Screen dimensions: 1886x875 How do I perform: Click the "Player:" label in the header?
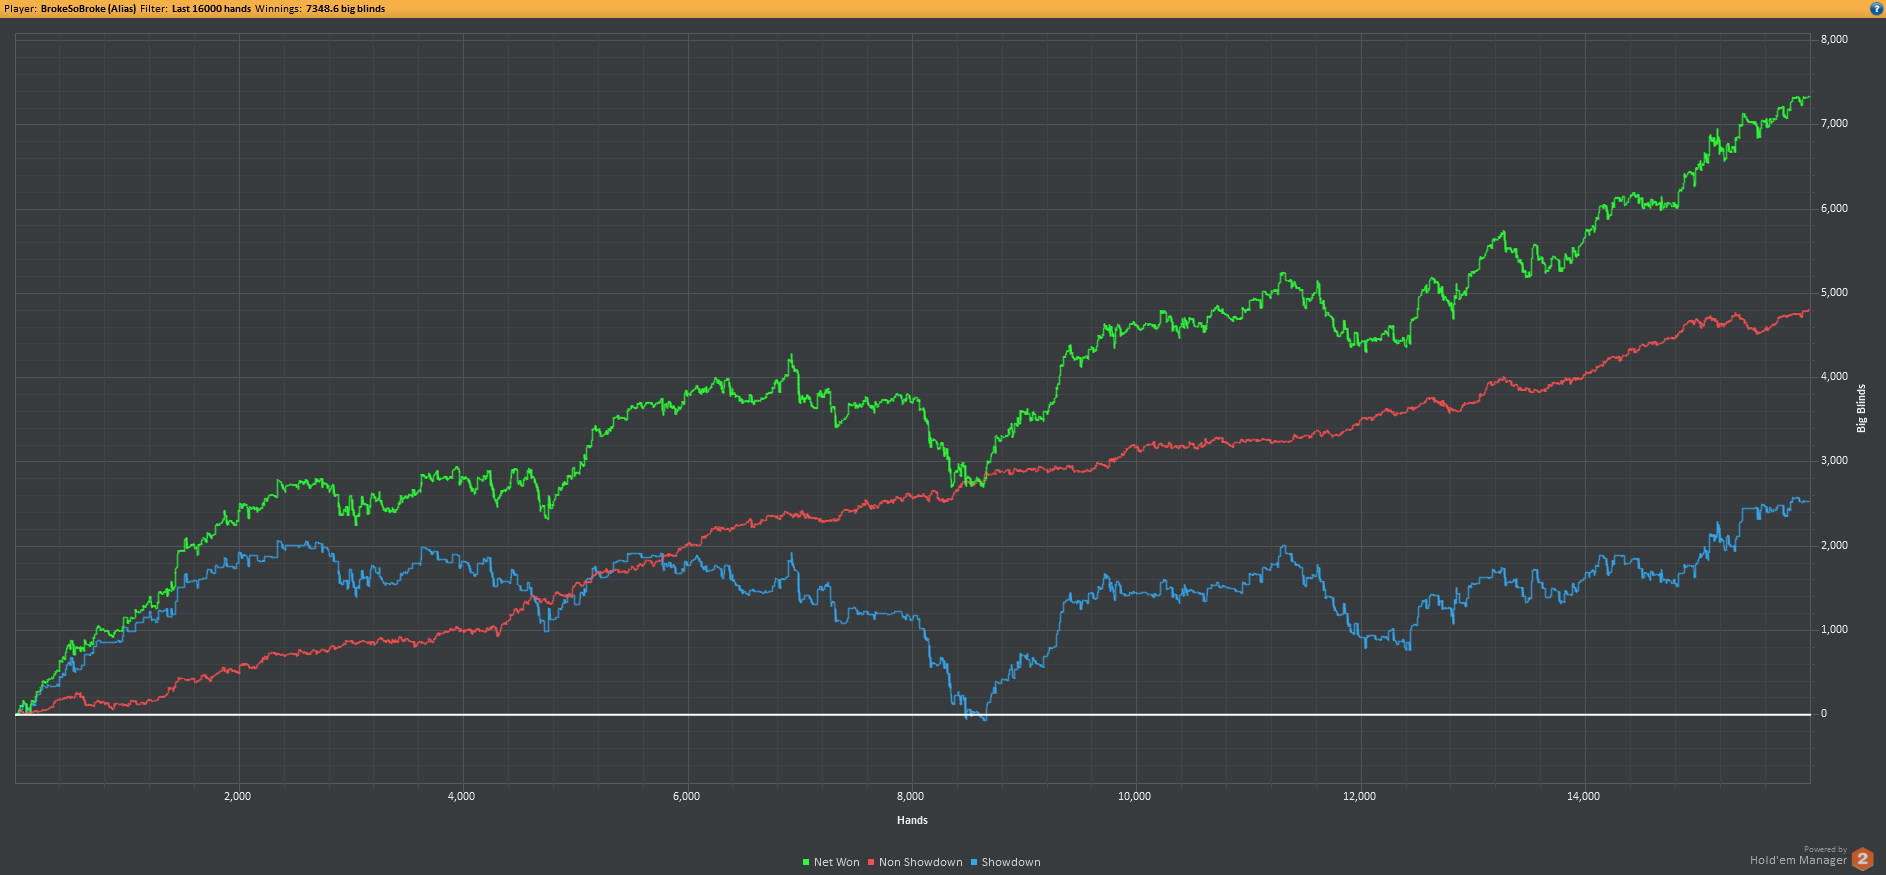pos(20,8)
